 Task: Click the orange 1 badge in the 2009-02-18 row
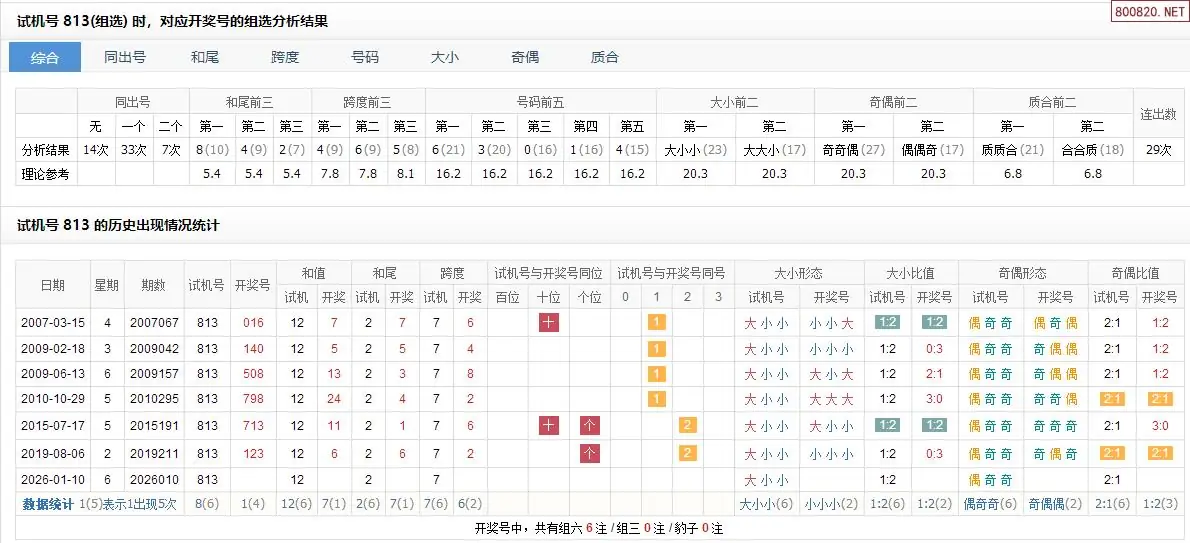pos(656,349)
